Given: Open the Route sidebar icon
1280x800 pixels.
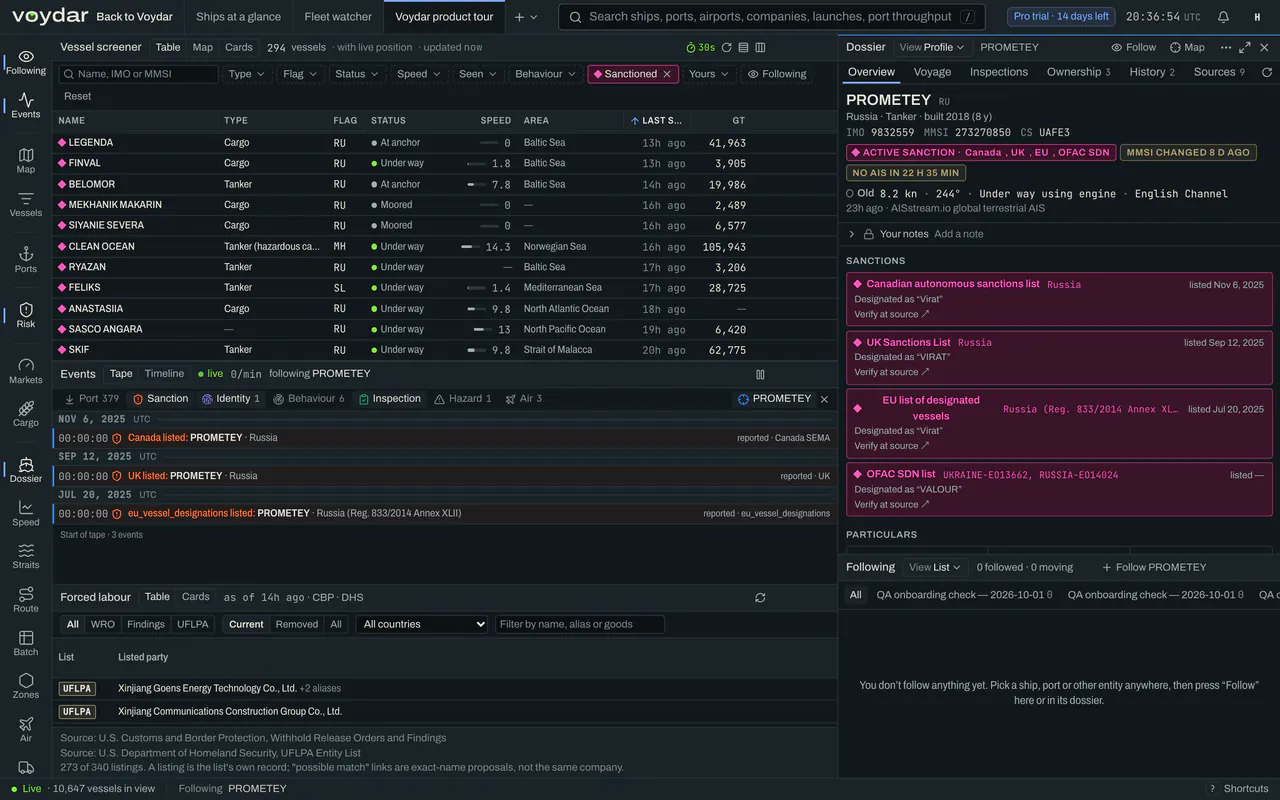Looking at the screenshot, I should [x=26, y=600].
